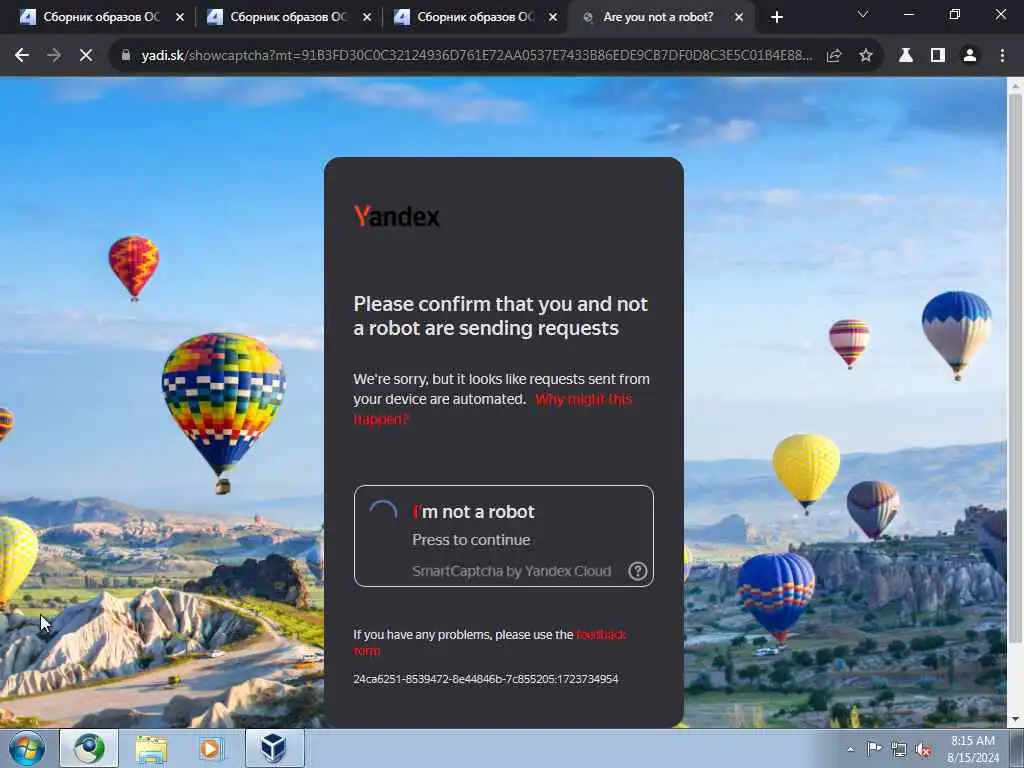Image resolution: width=1024 pixels, height=768 pixels.
Task: View site info lock icon
Action: click(126, 56)
